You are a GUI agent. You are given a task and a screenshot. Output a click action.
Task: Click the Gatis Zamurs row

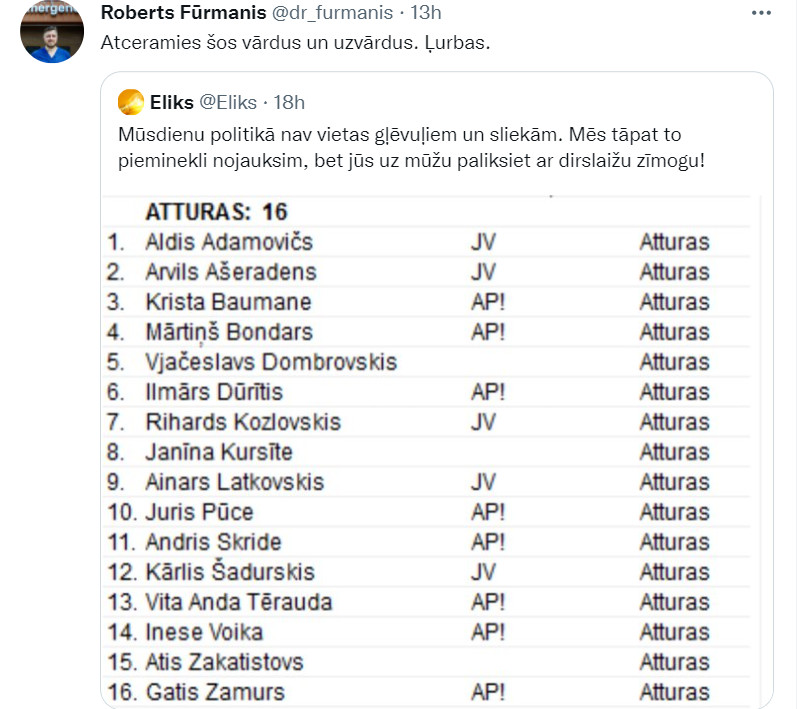(x=215, y=692)
